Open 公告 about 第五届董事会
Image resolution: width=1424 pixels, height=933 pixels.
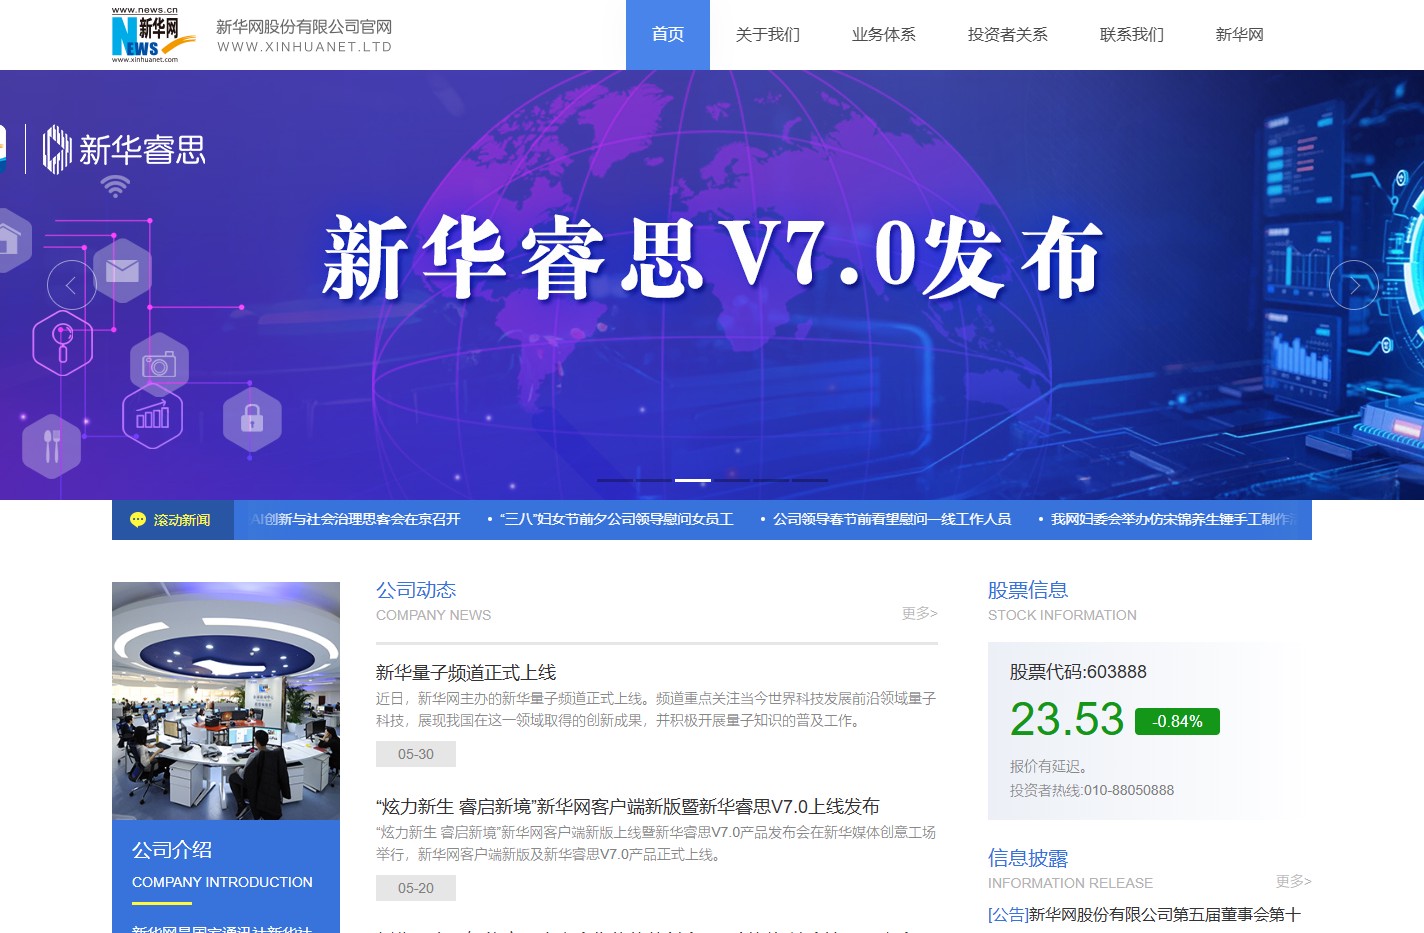point(1144,914)
